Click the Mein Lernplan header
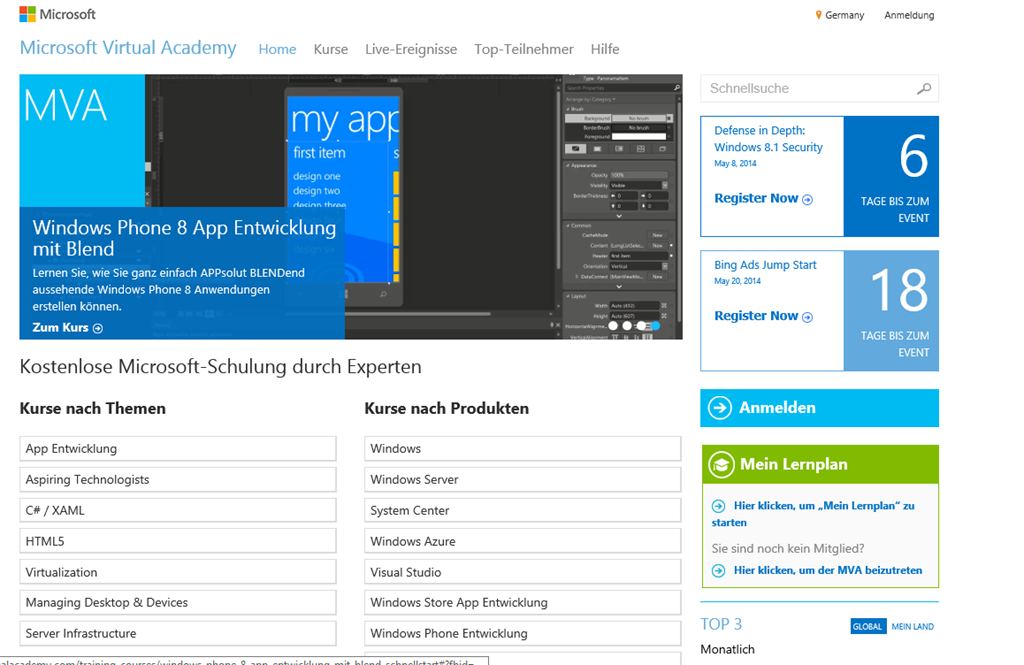 click(820, 465)
